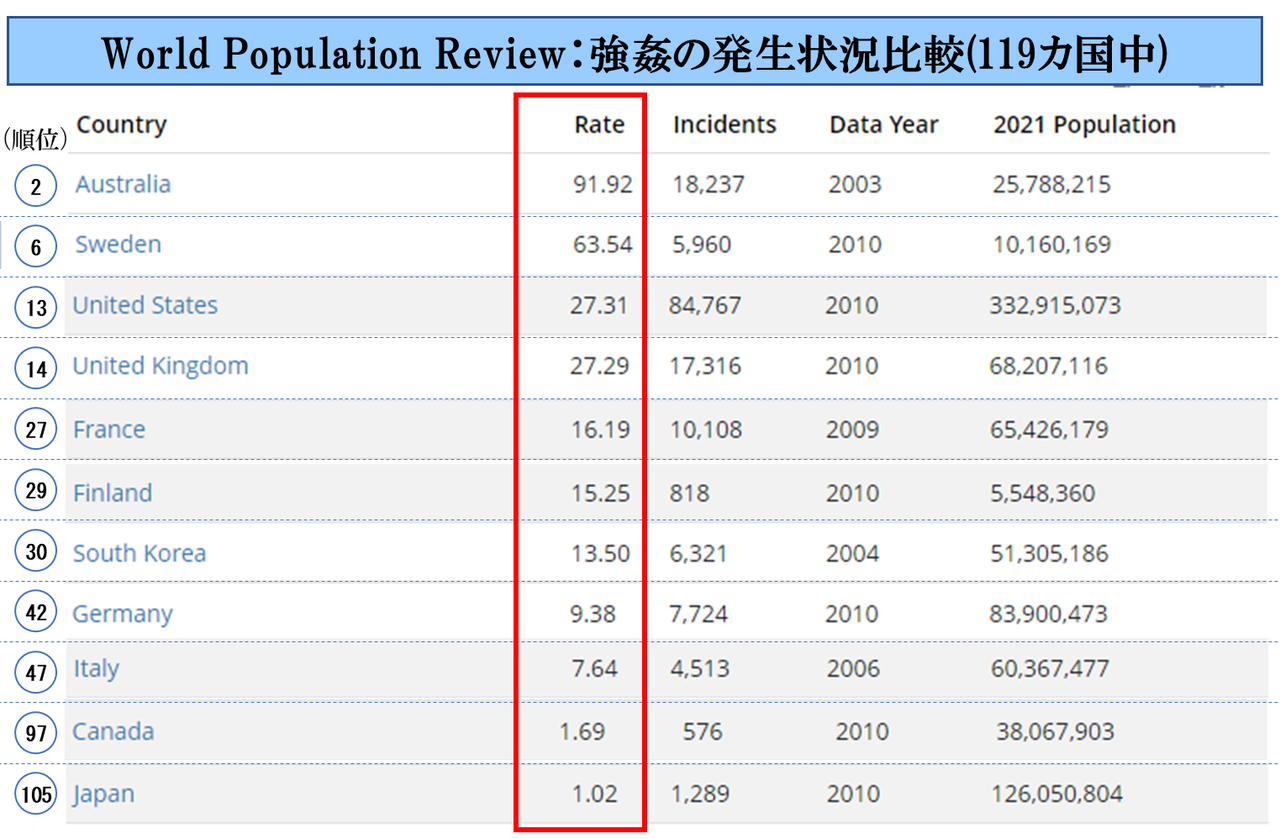Click Japan's rate value 1.02
The width and height of the screenshot is (1280, 839).
click(x=594, y=795)
